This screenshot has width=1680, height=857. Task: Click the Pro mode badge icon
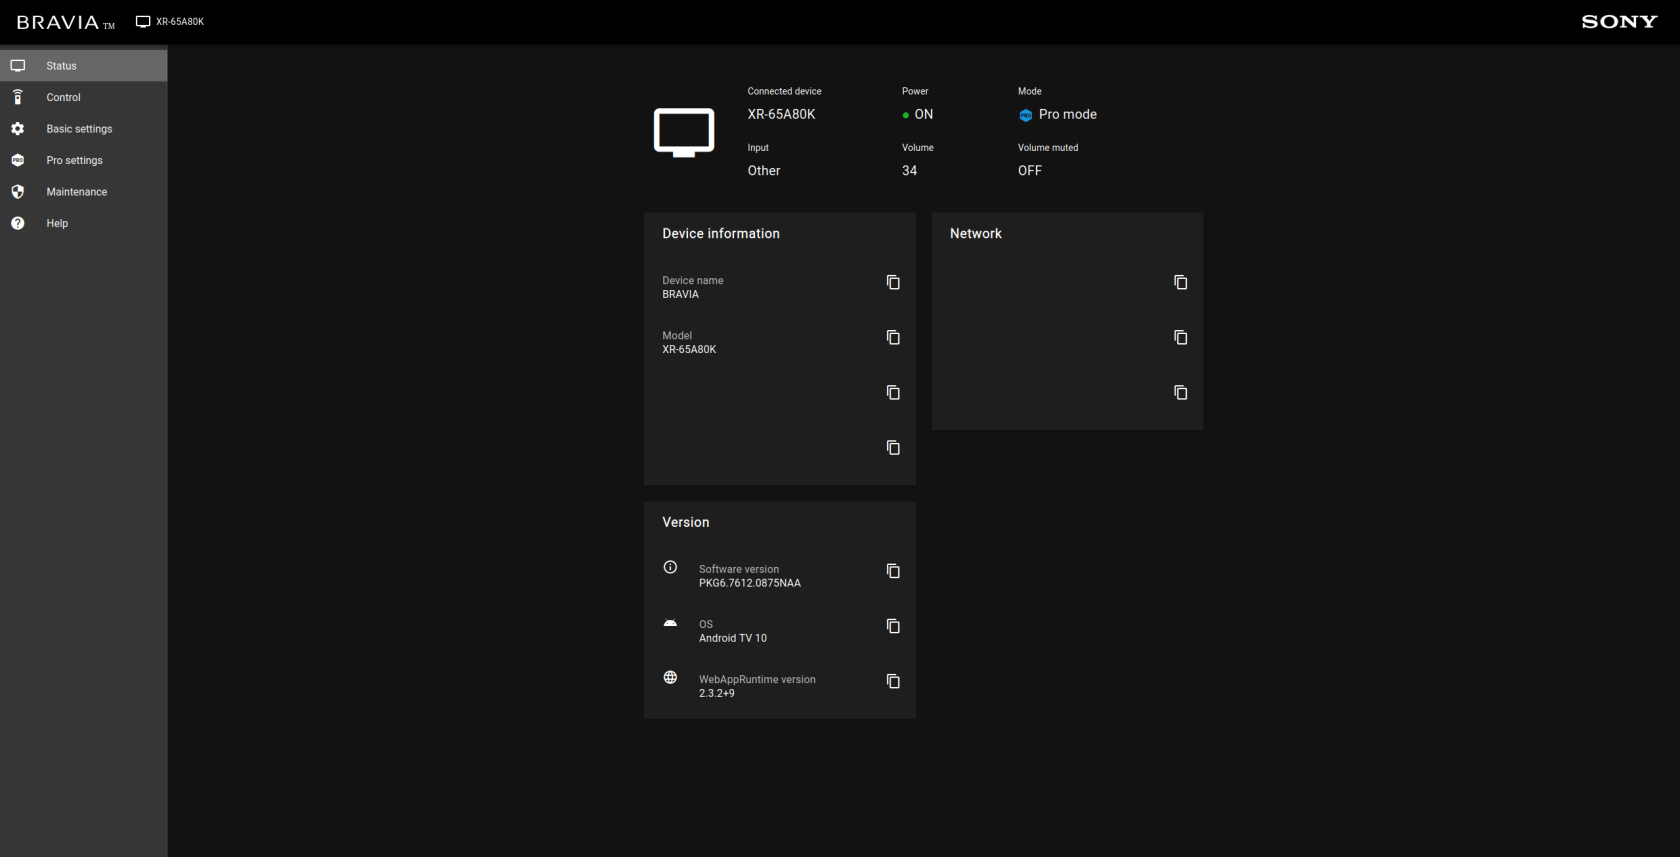1025,115
